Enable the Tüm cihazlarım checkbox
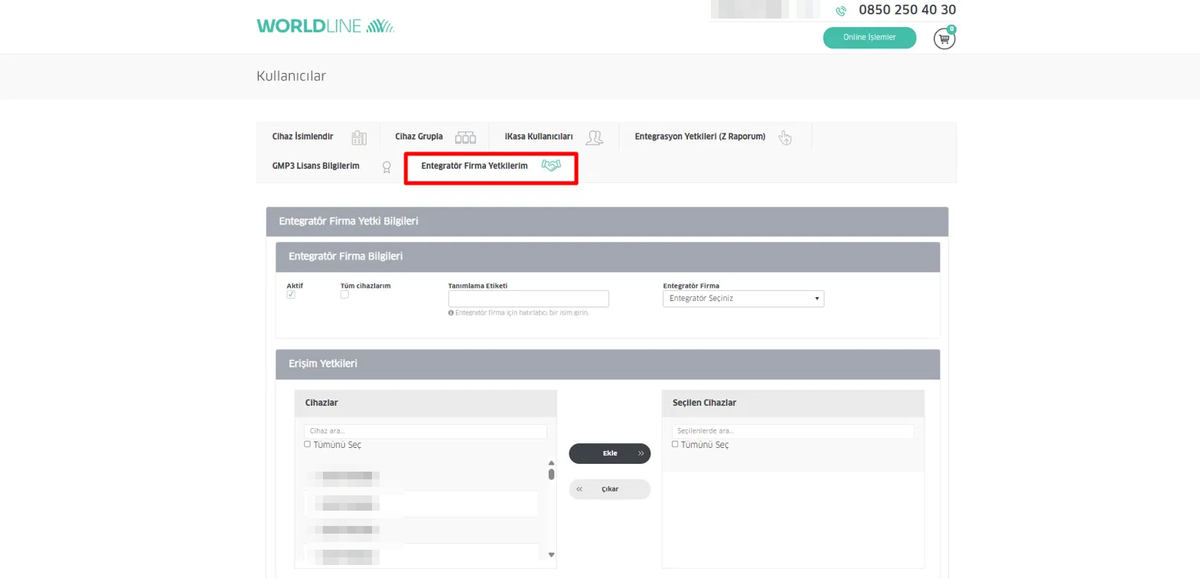The width and height of the screenshot is (1200, 579). tap(344, 295)
